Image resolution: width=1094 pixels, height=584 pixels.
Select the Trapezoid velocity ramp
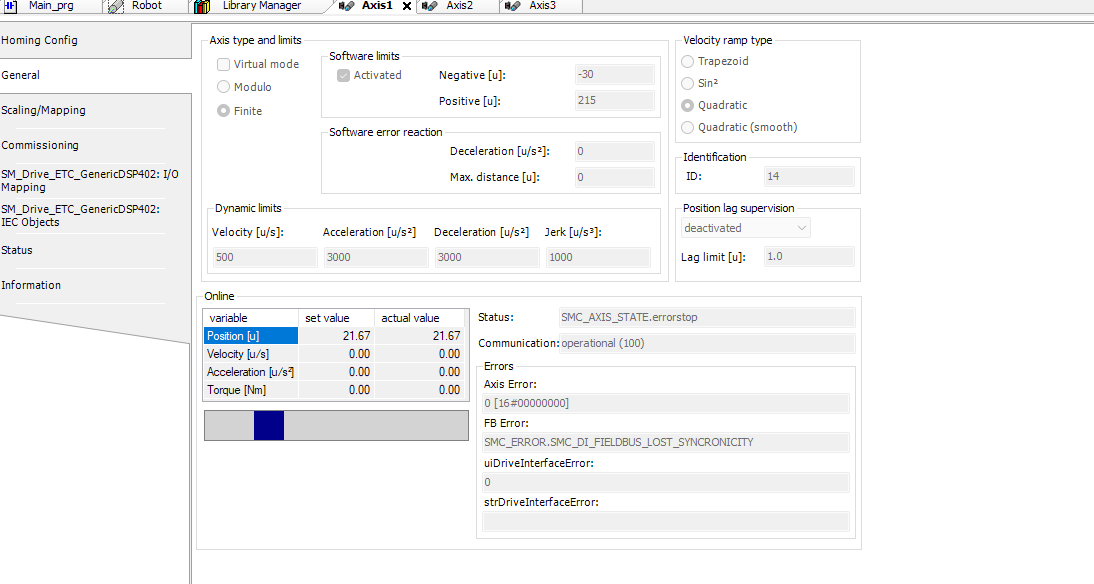[x=688, y=61]
